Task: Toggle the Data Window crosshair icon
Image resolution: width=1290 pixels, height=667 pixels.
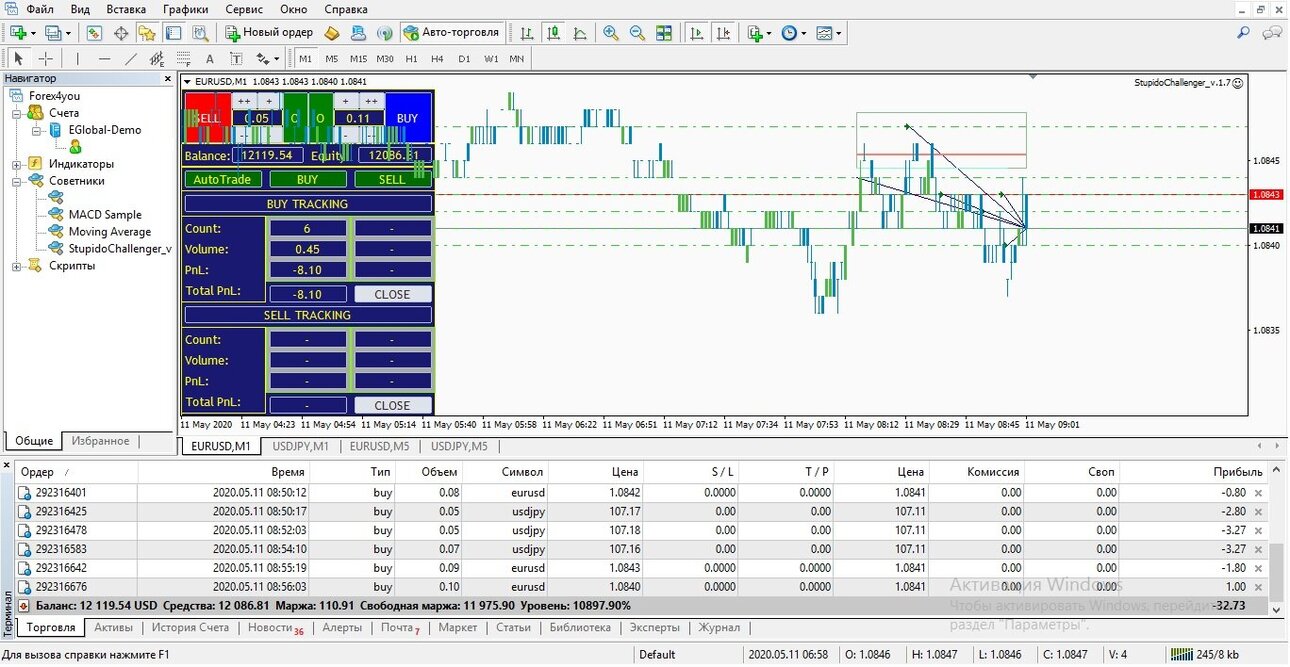Action: point(121,33)
